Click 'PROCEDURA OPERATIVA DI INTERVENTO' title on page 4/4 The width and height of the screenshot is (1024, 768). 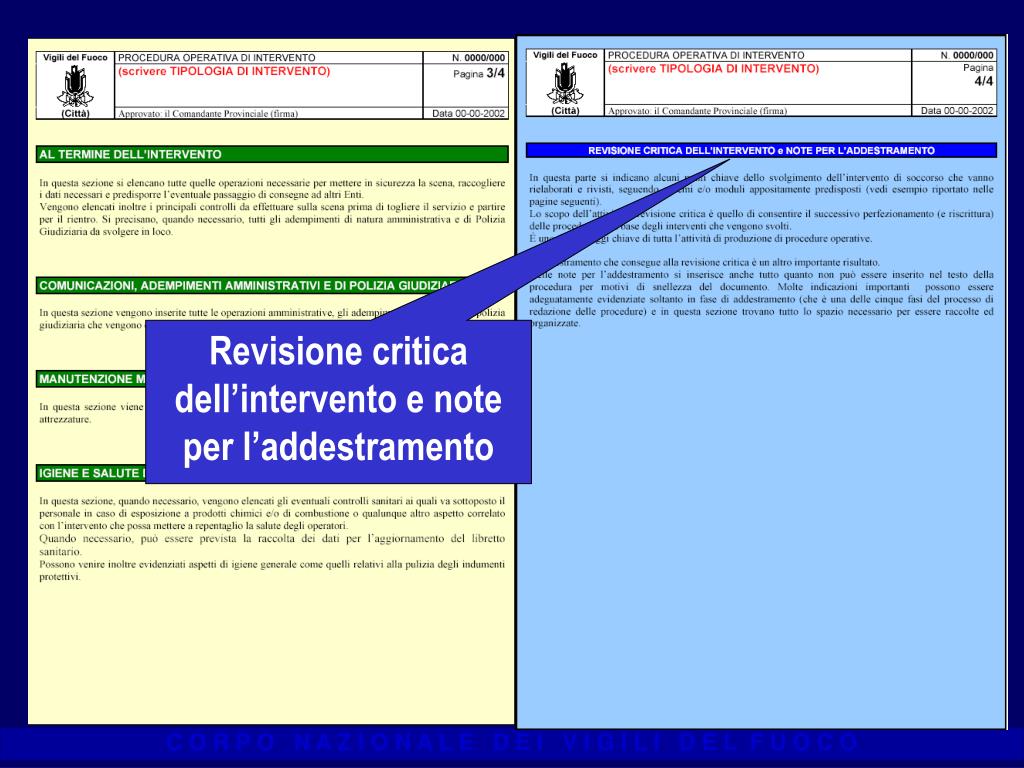pyautogui.click(x=706, y=55)
